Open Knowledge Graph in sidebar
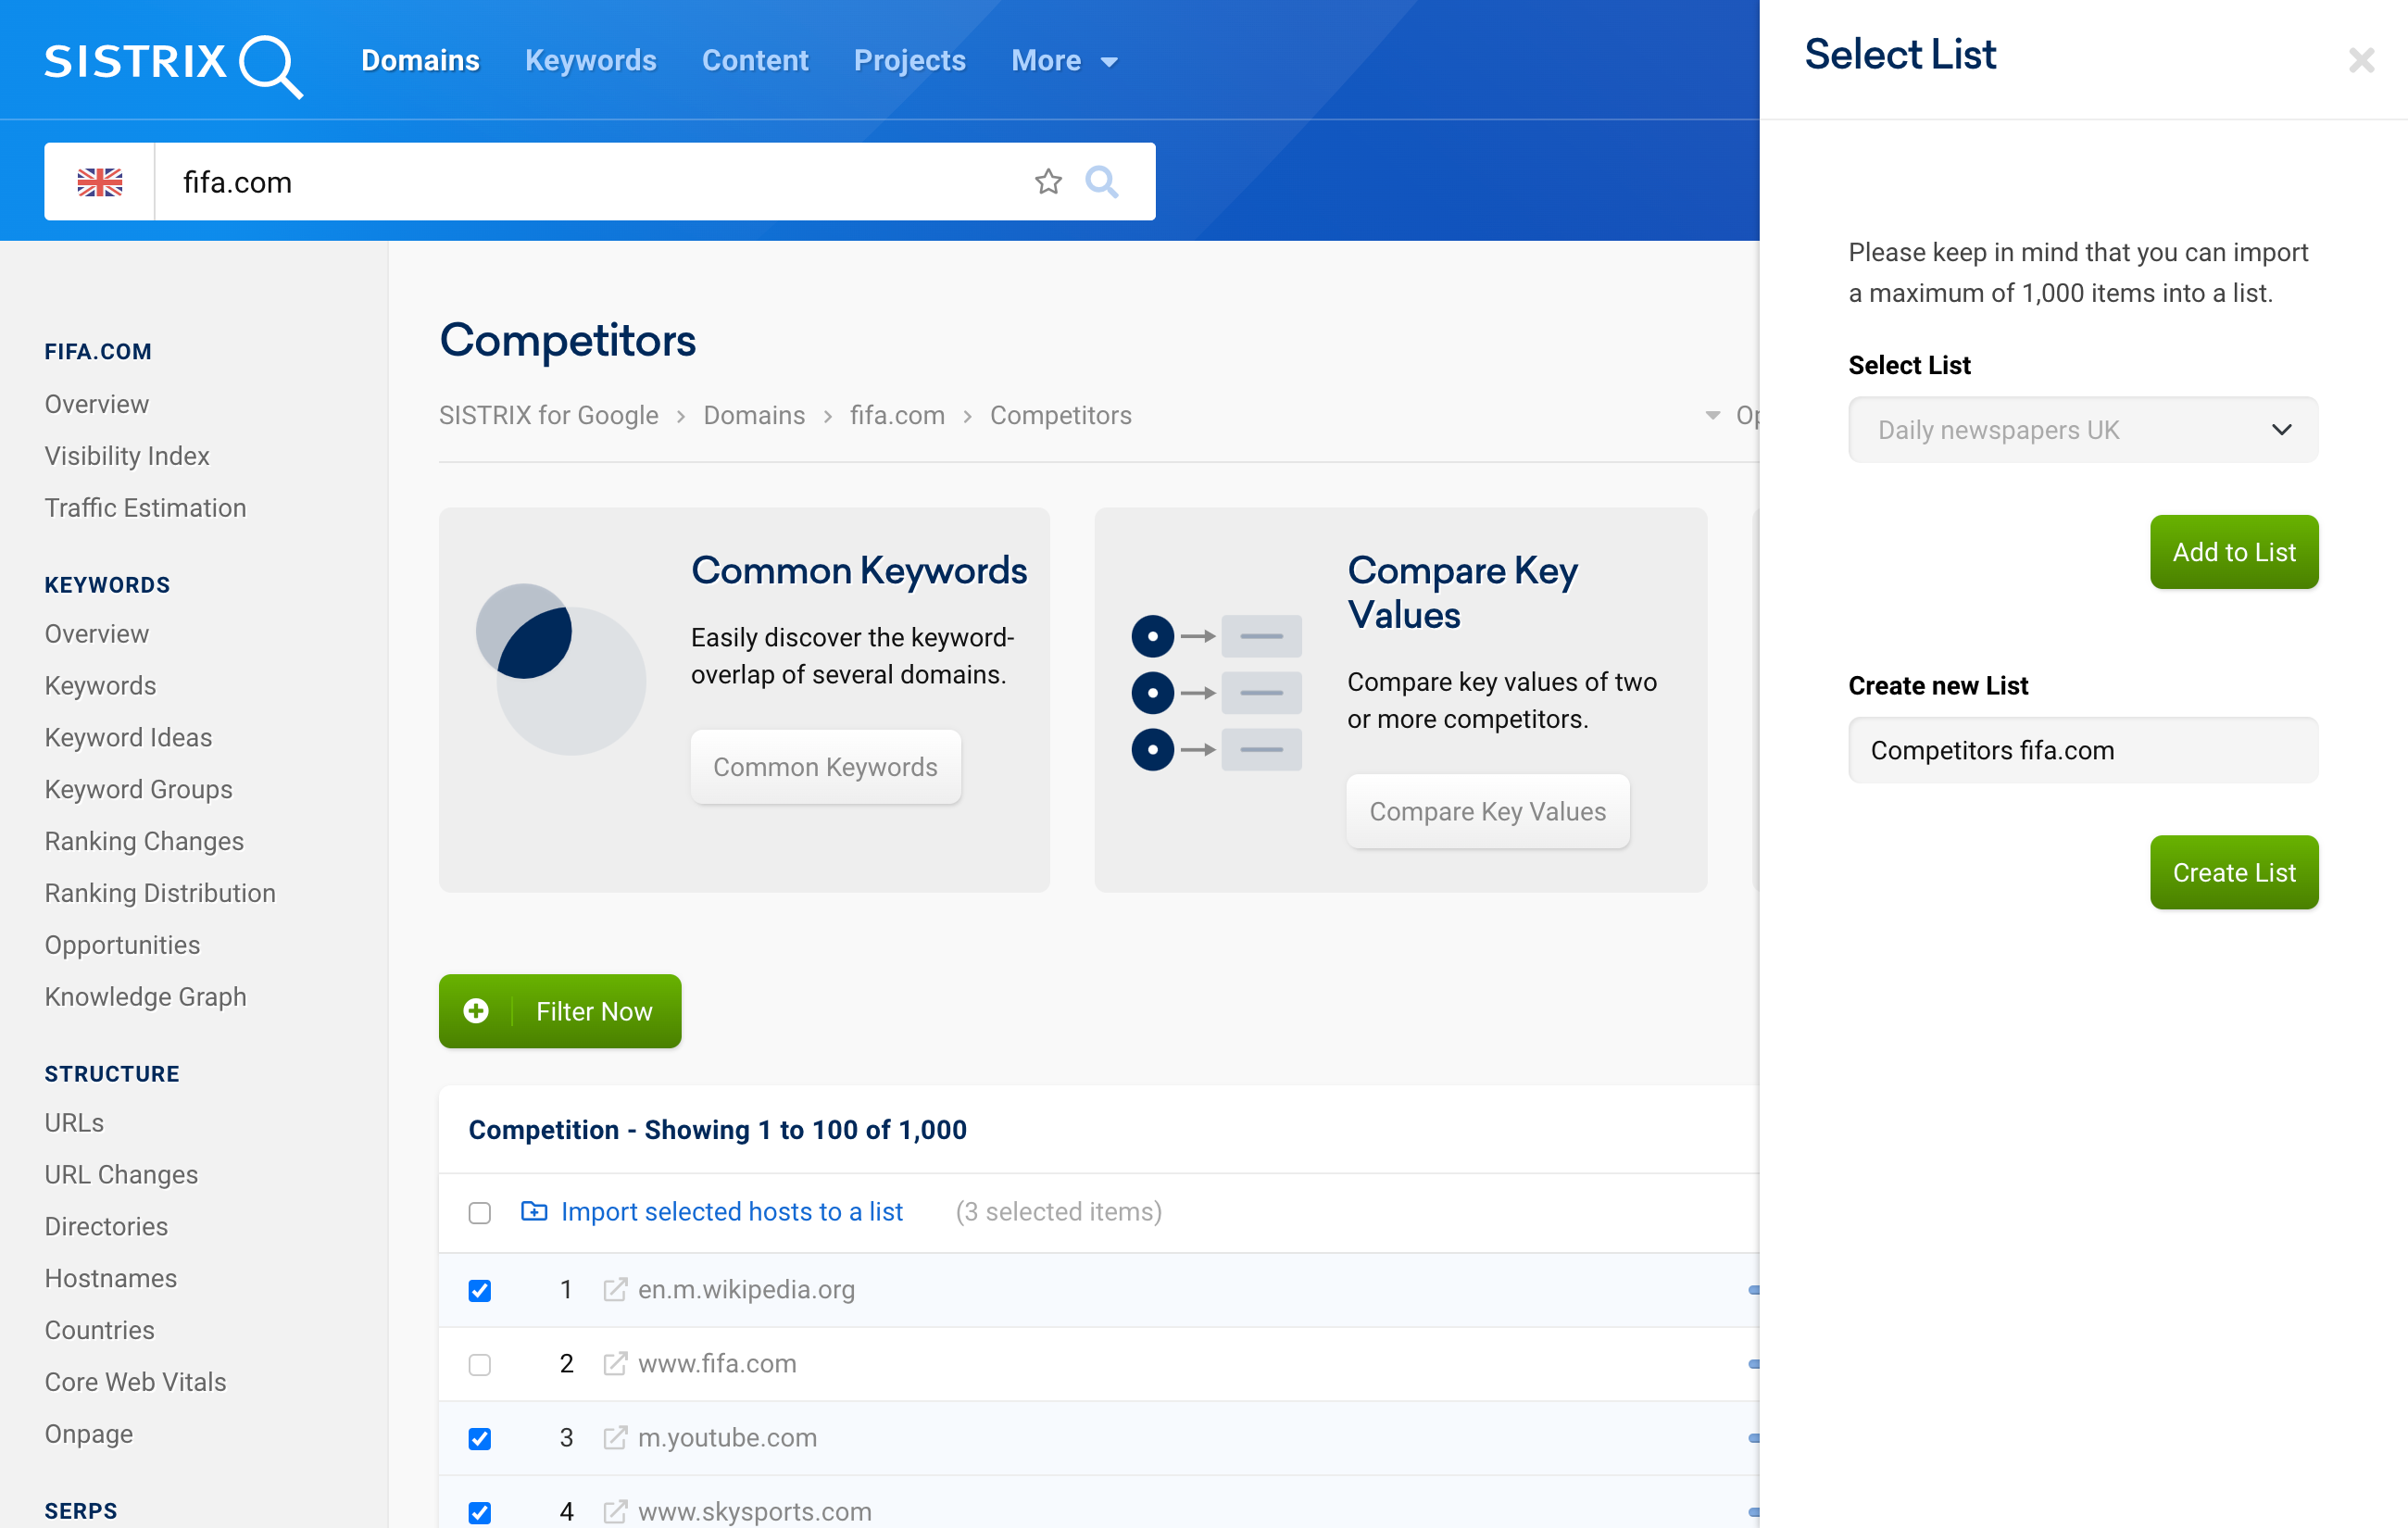Image resolution: width=2408 pixels, height=1528 pixels. [x=145, y=997]
